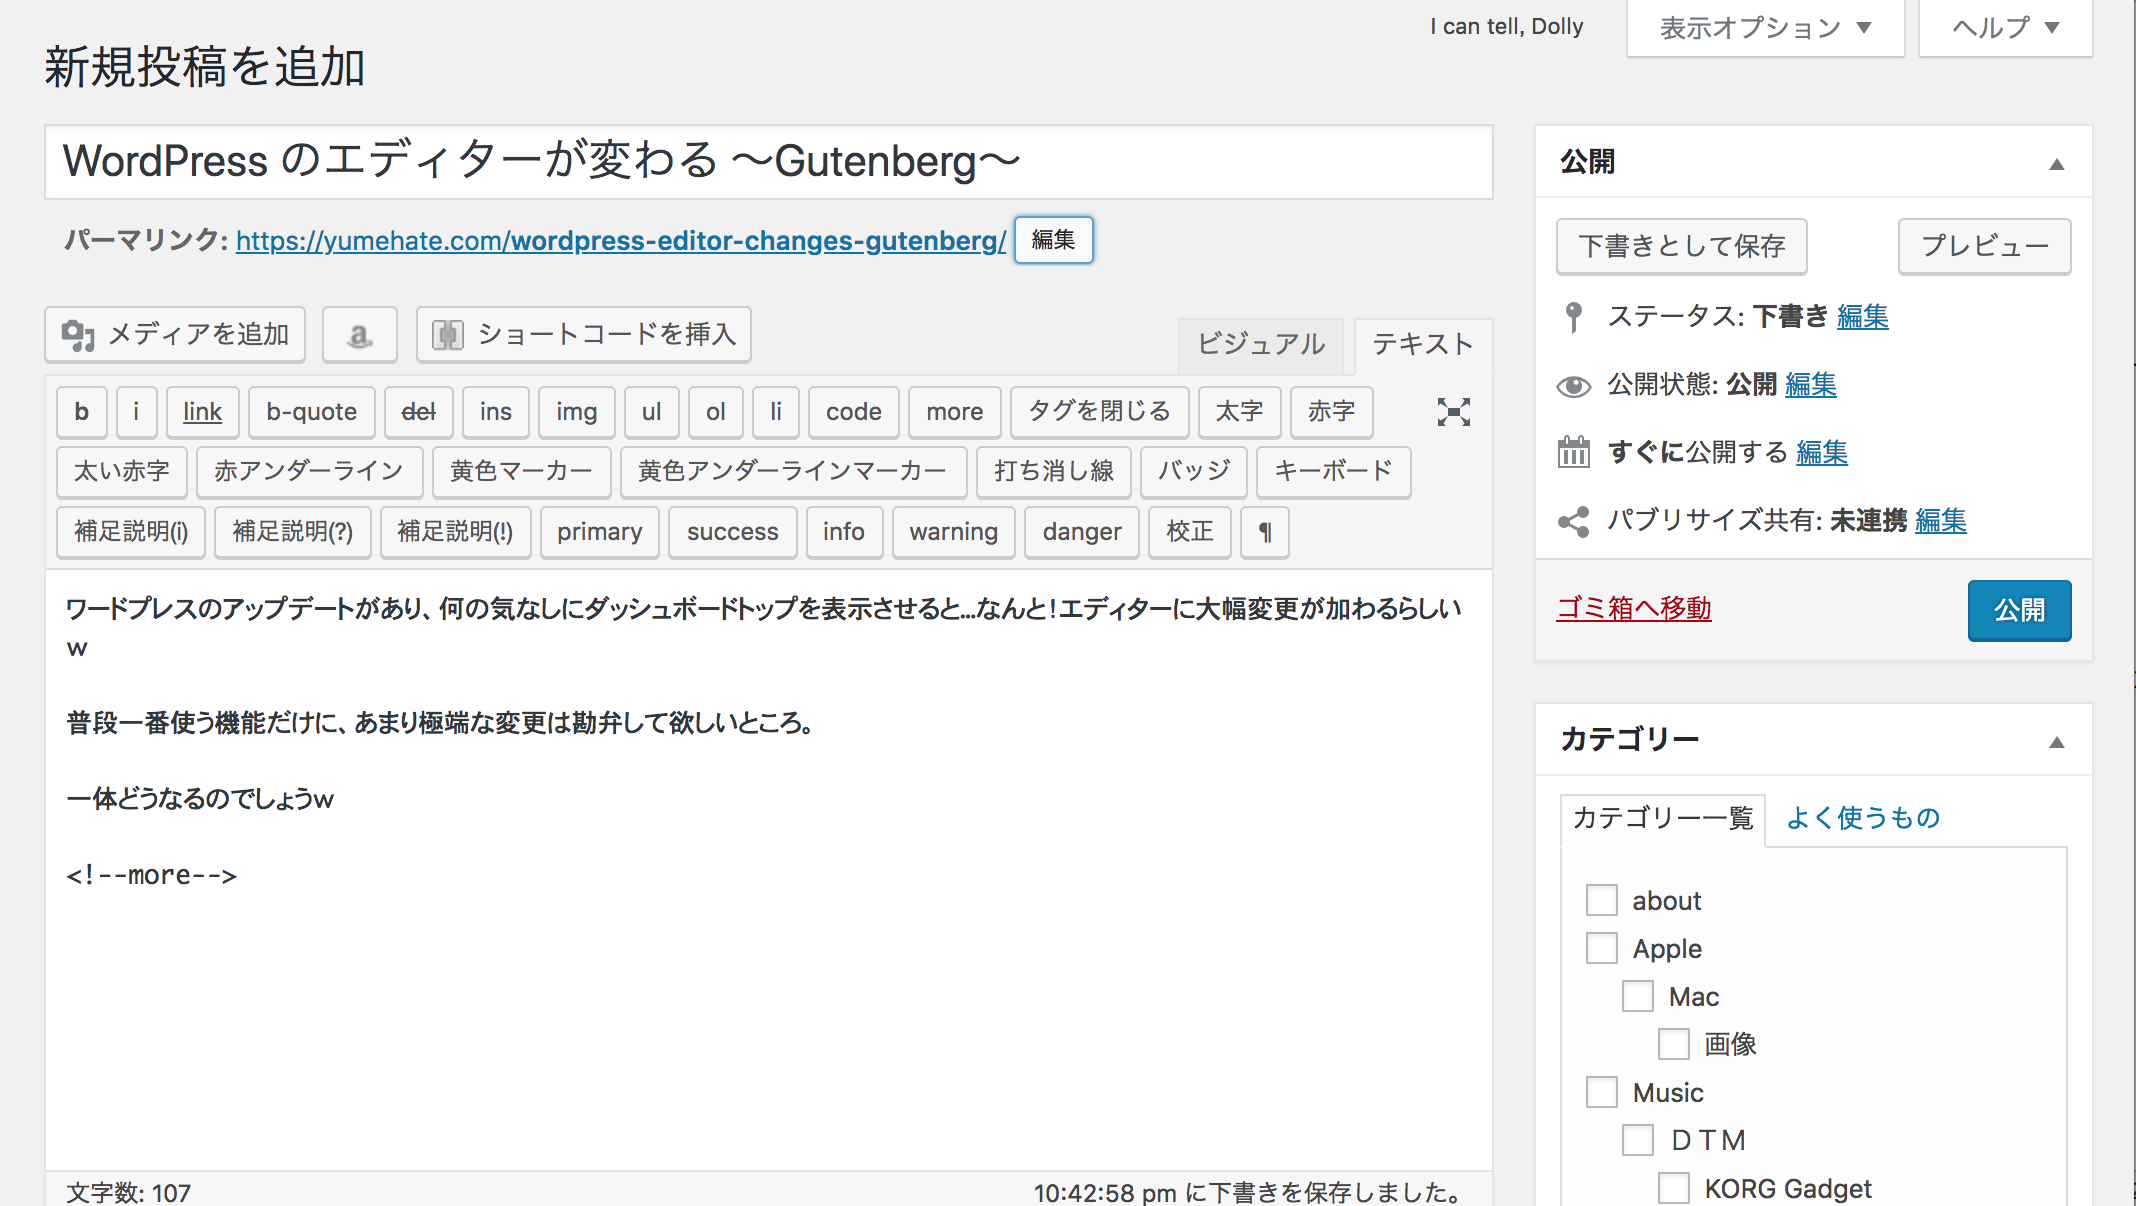The height and width of the screenshot is (1206, 2136).
Task: Click 太字 quicktag button
Action: [1240, 412]
